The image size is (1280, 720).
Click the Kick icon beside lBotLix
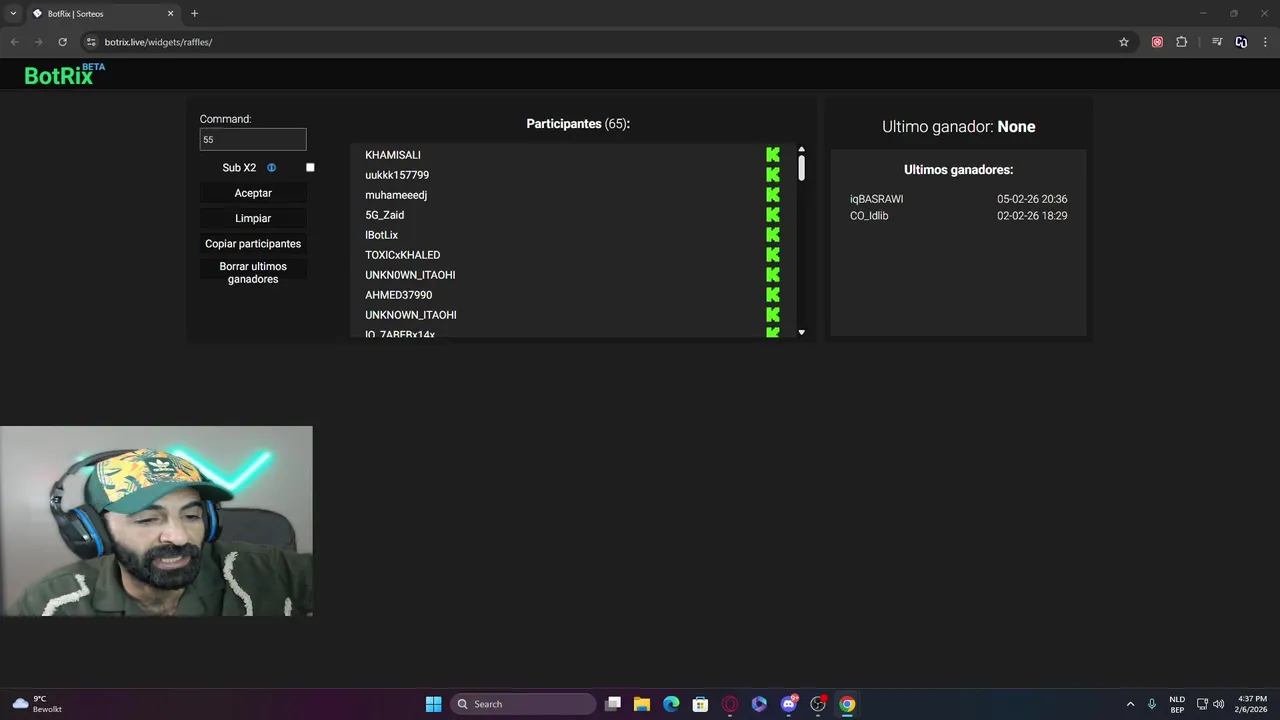pyautogui.click(x=773, y=235)
